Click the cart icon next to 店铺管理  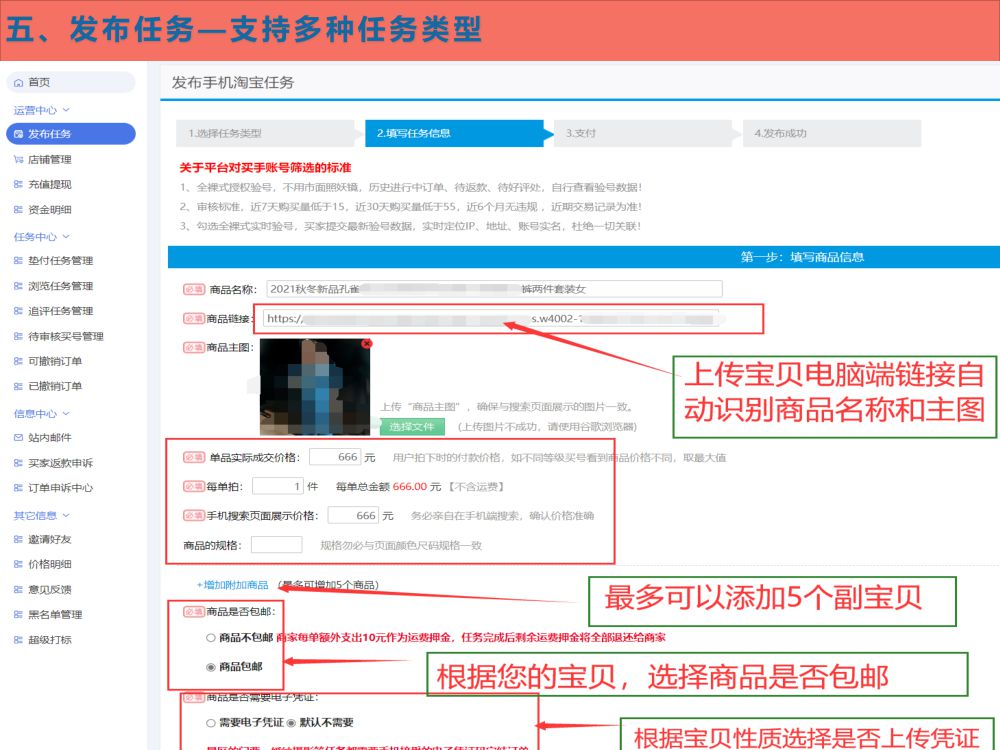click(18, 159)
